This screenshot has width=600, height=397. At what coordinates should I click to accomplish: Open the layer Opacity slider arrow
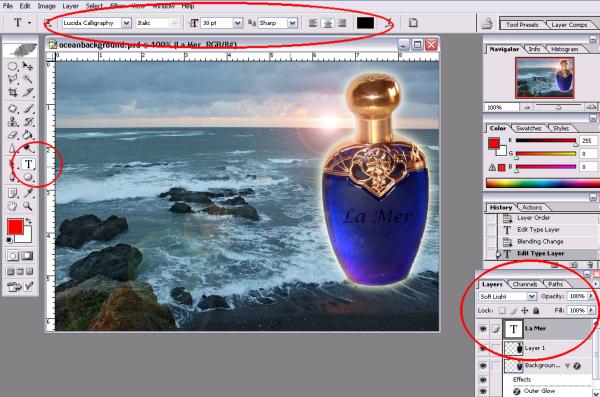pos(591,296)
